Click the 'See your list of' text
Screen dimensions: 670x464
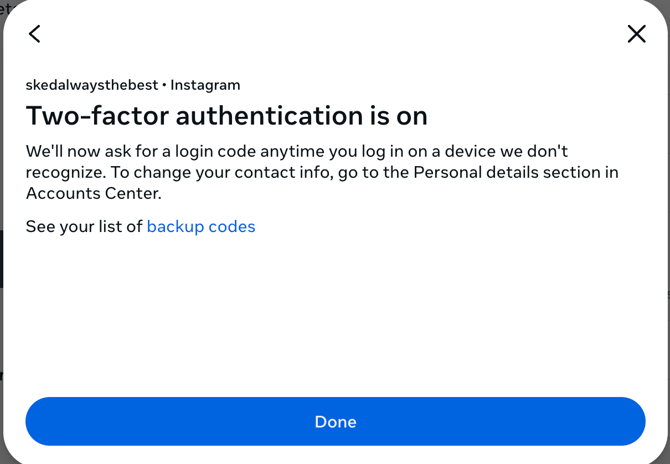[84, 226]
